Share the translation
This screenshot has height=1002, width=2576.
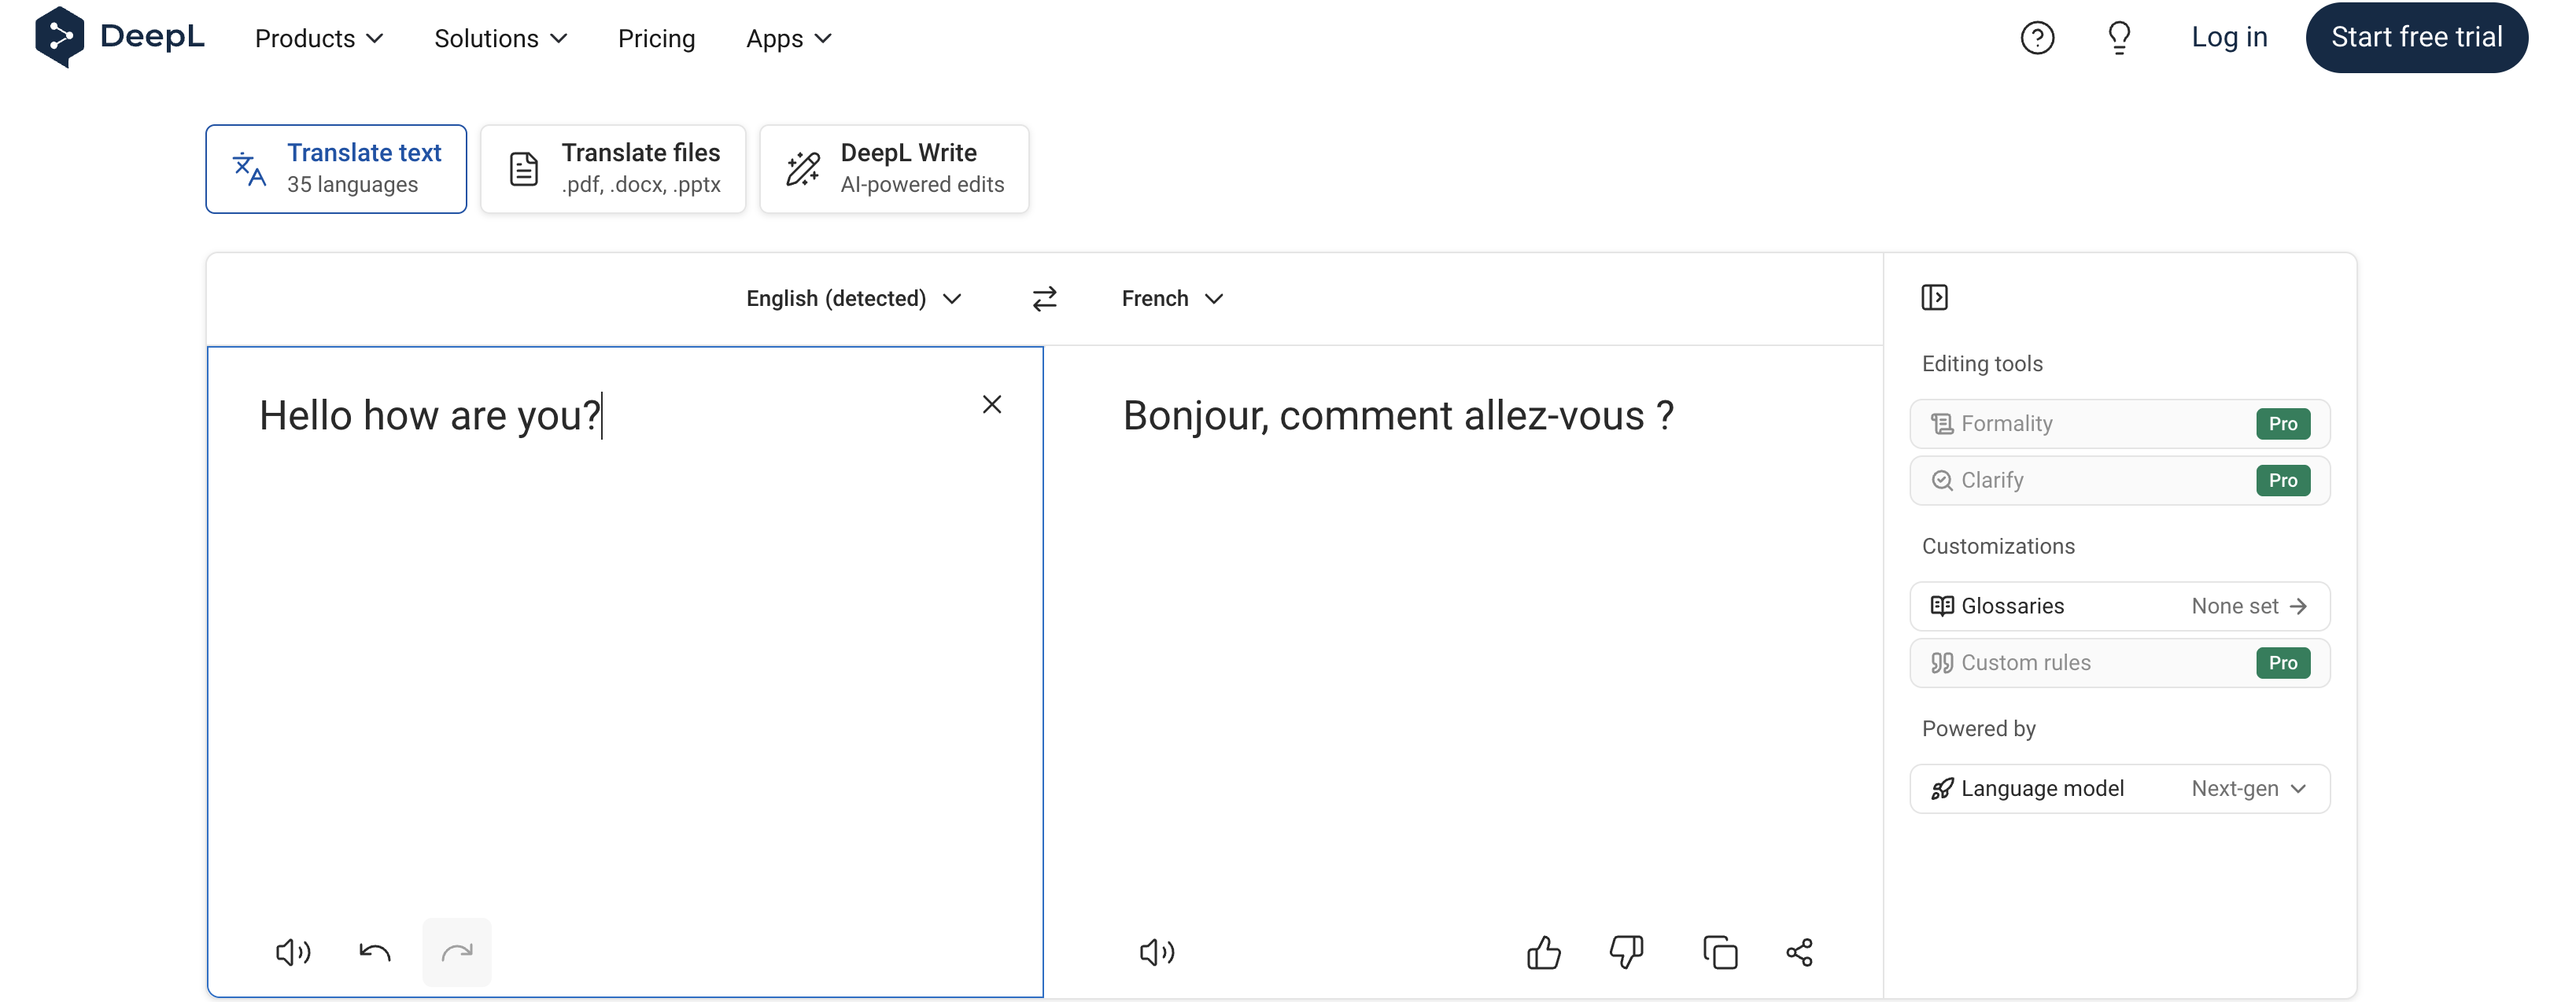click(x=1800, y=952)
